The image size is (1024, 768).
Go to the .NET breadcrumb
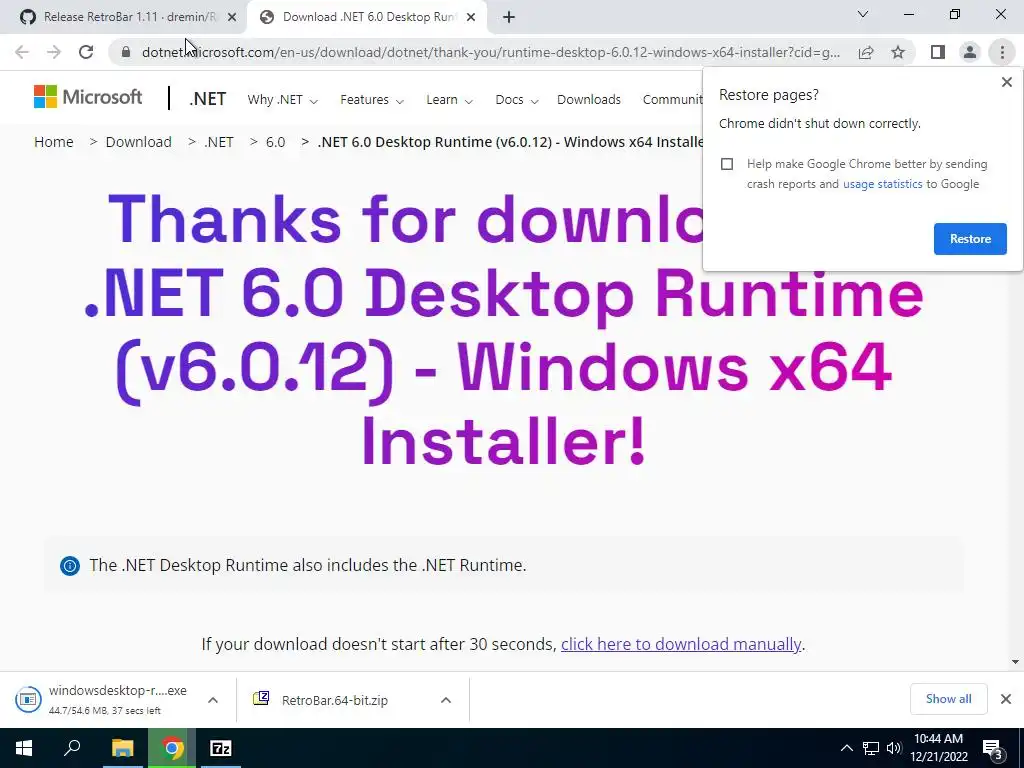point(219,142)
